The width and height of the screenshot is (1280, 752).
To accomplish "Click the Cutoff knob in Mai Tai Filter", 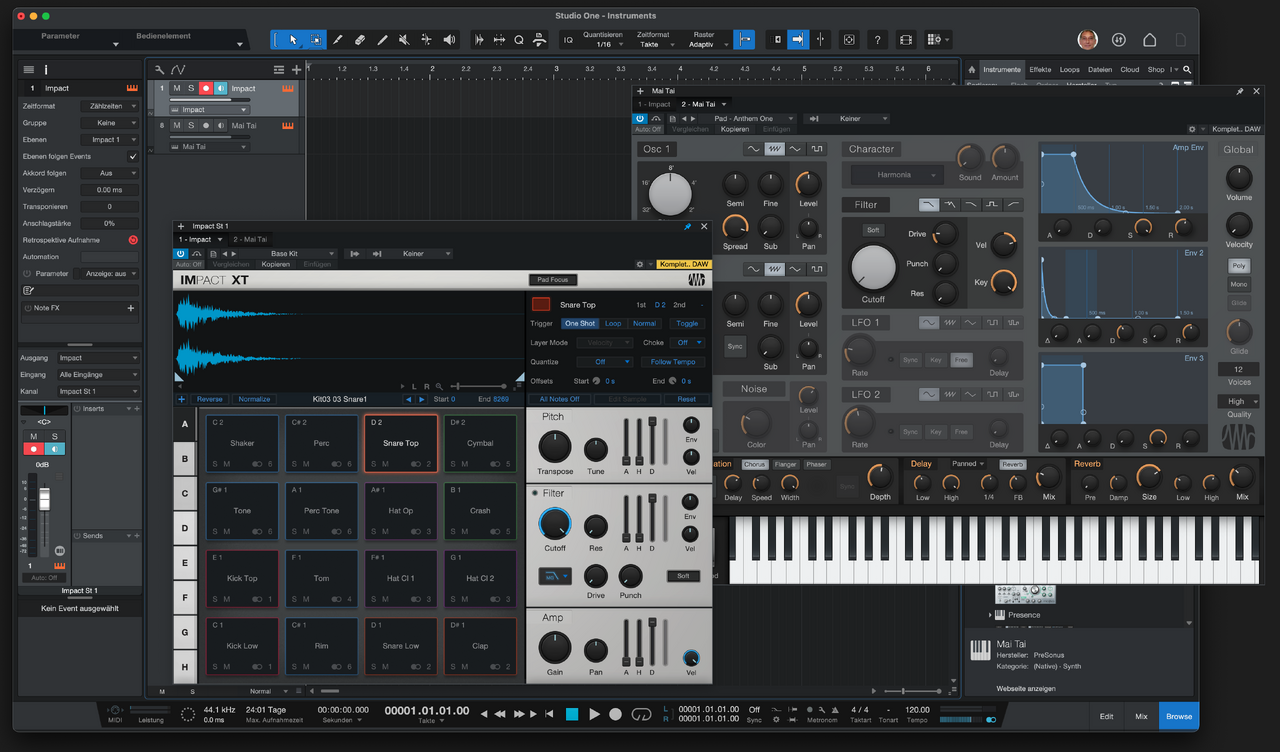I will click(873, 267).
